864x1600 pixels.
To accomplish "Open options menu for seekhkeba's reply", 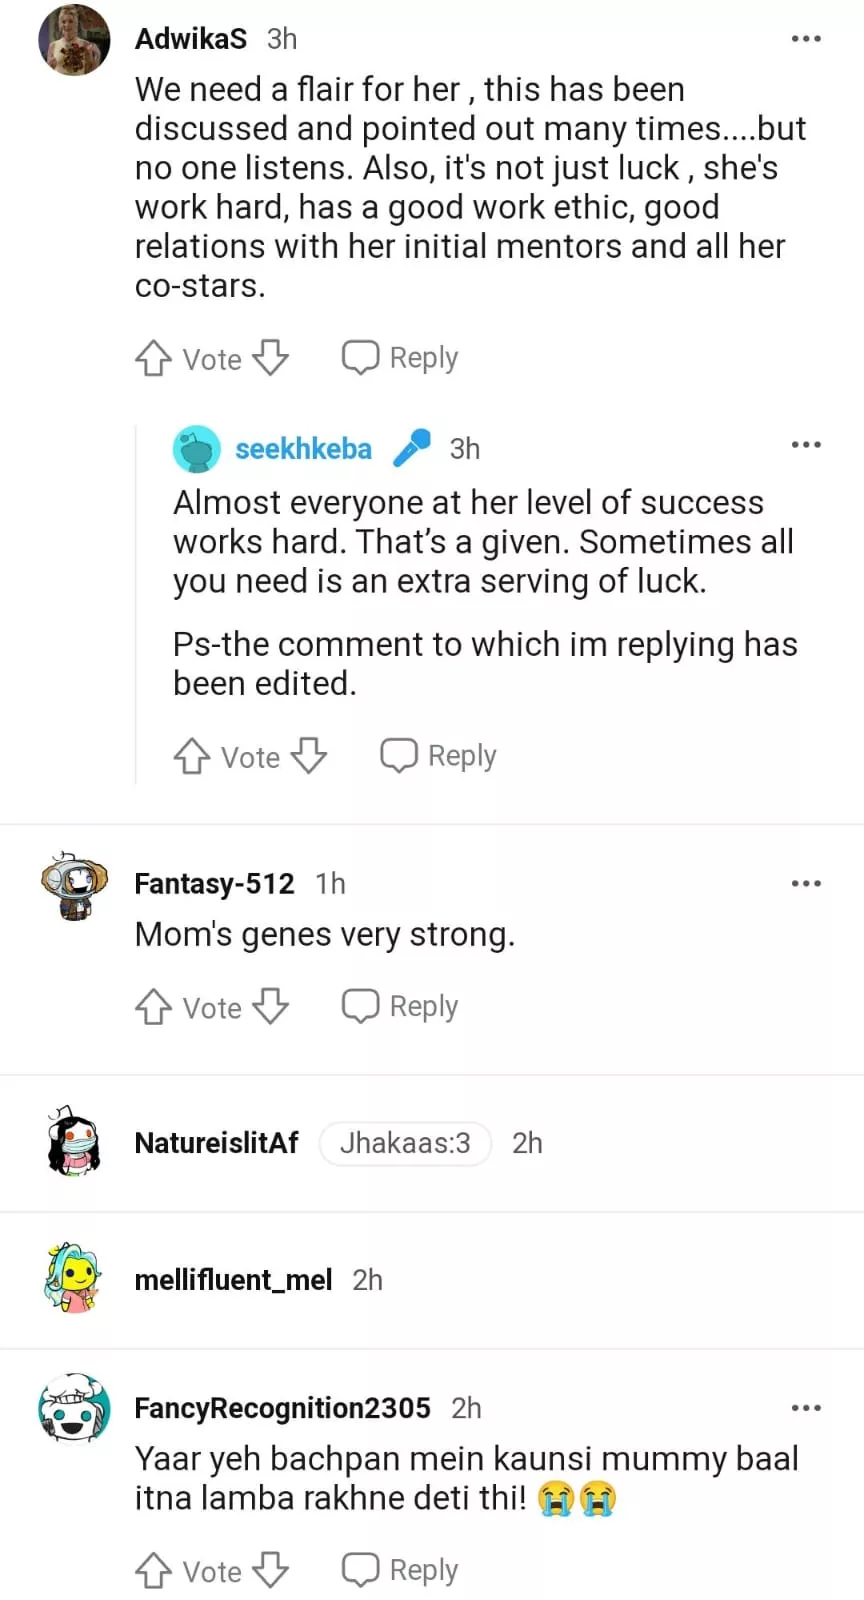I will coord(806,445).
